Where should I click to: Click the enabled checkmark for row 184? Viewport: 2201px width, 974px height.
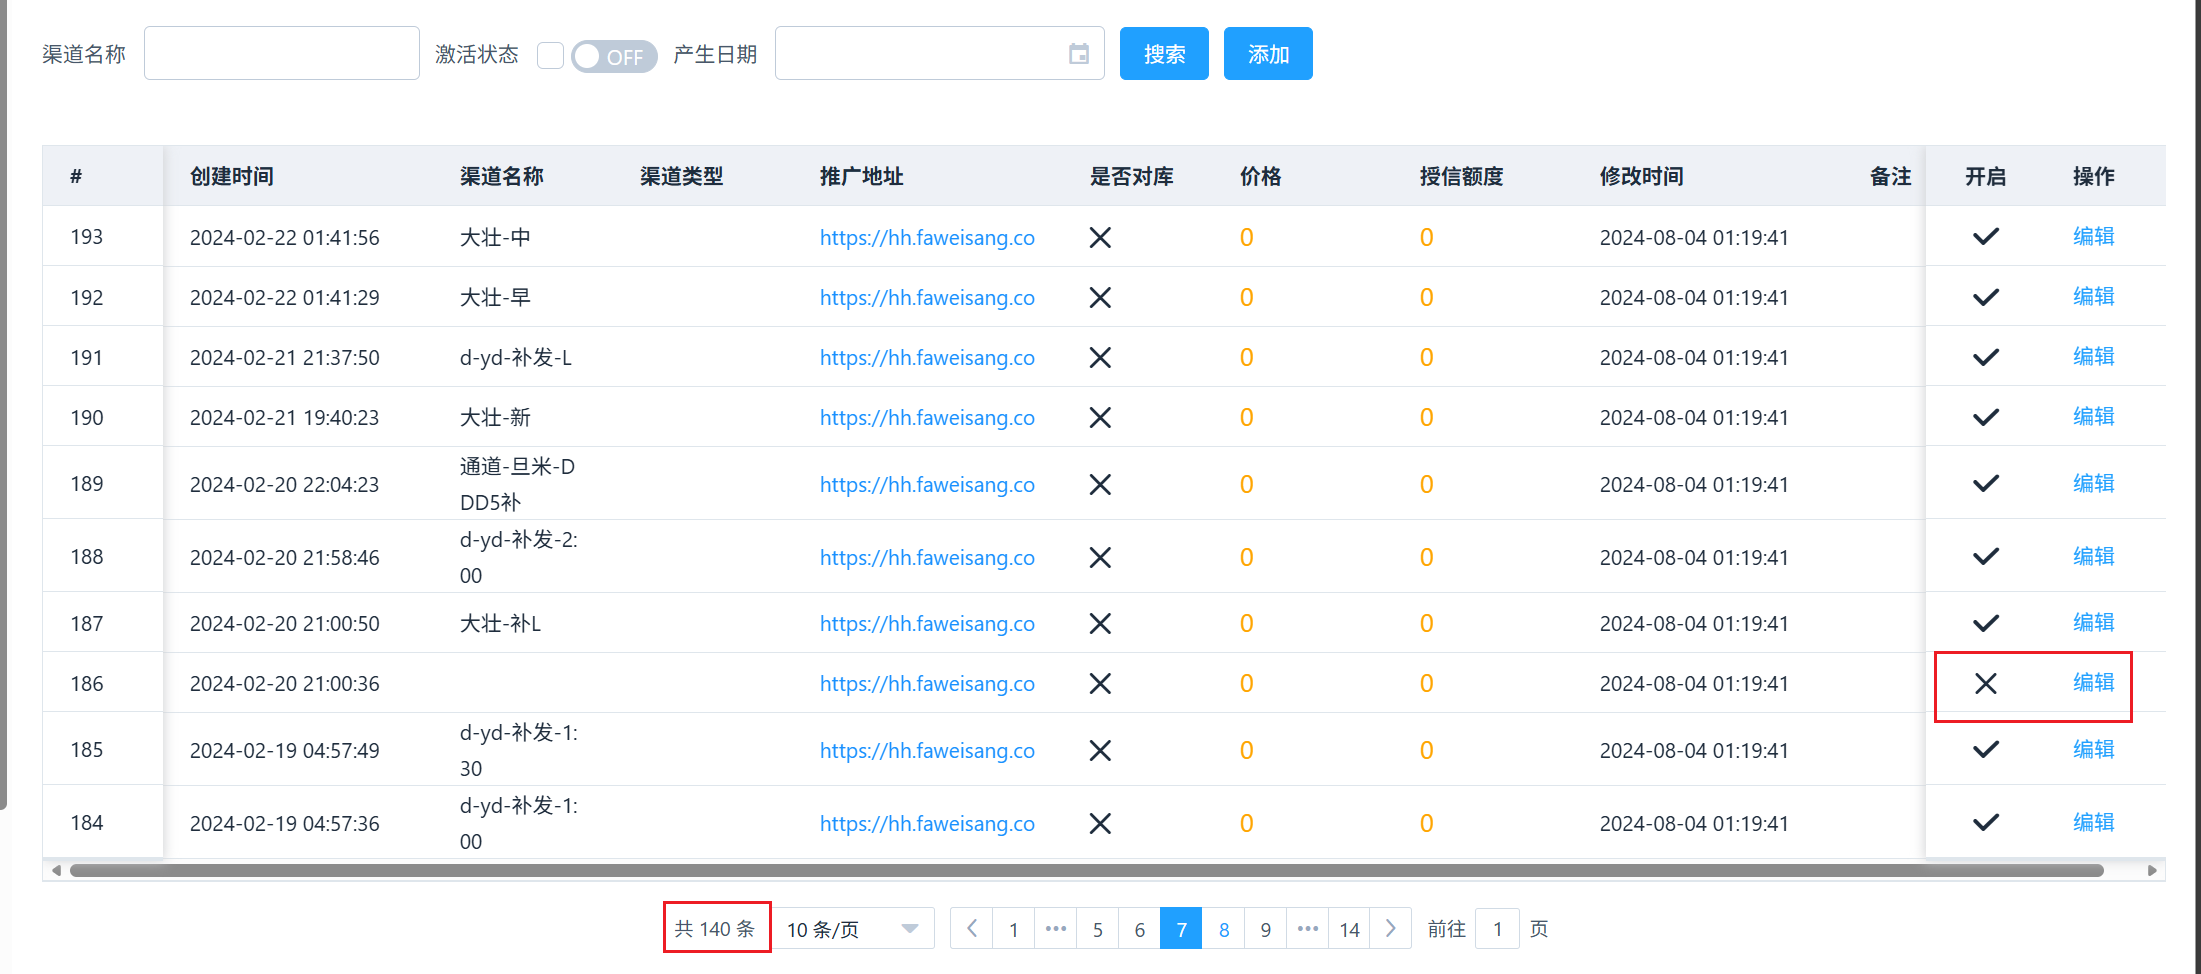(1985, 823)
